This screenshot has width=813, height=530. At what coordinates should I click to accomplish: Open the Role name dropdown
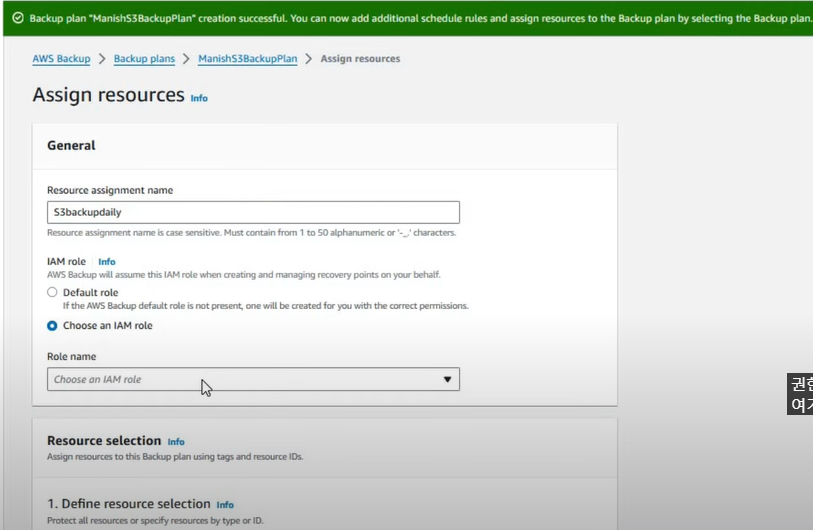coord(253,379)
